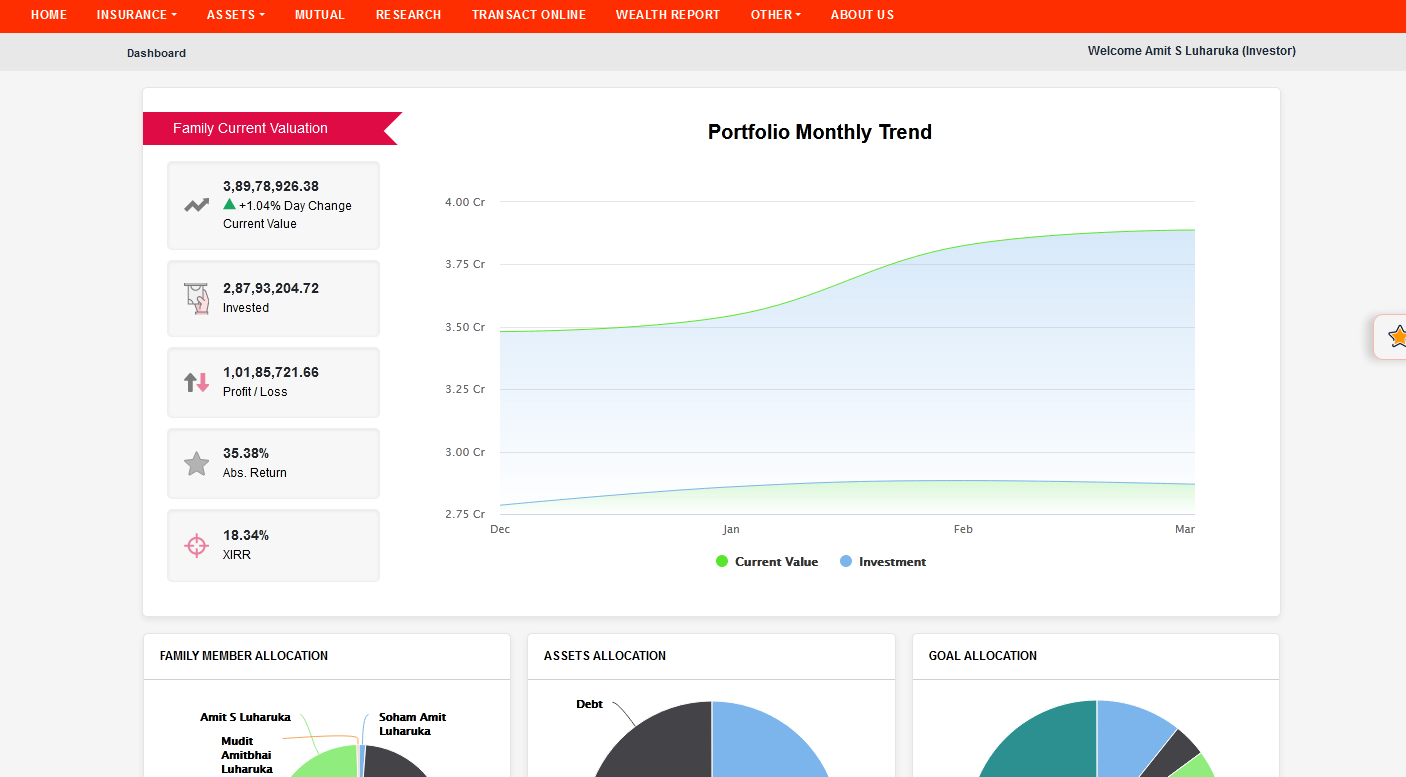Click the Family Current Valuation ribbon

click(272, 128)
